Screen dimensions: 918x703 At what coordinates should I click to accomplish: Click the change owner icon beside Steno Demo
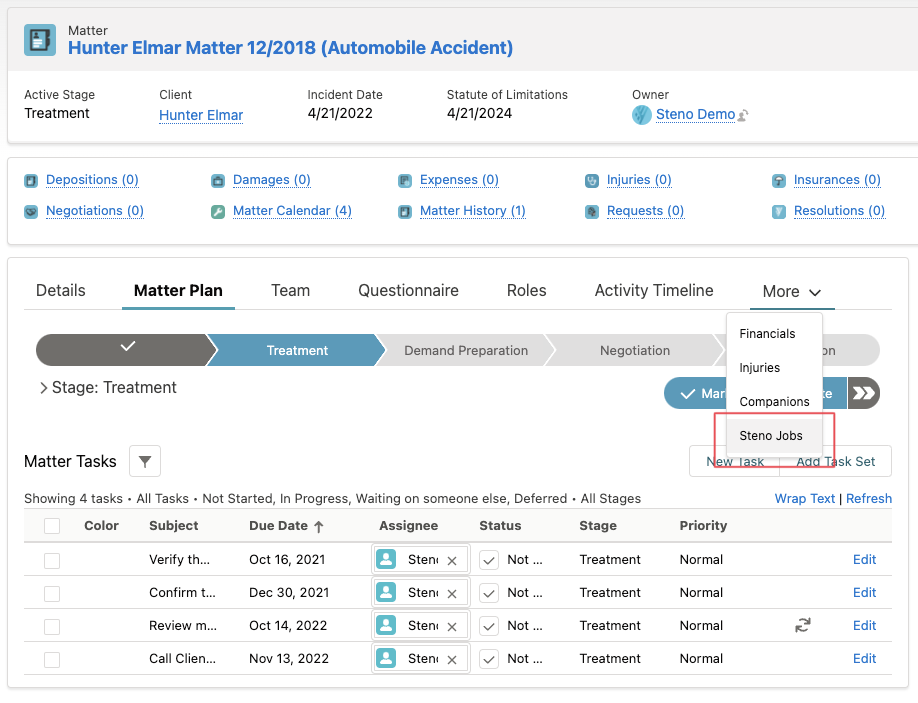[743, 115]
